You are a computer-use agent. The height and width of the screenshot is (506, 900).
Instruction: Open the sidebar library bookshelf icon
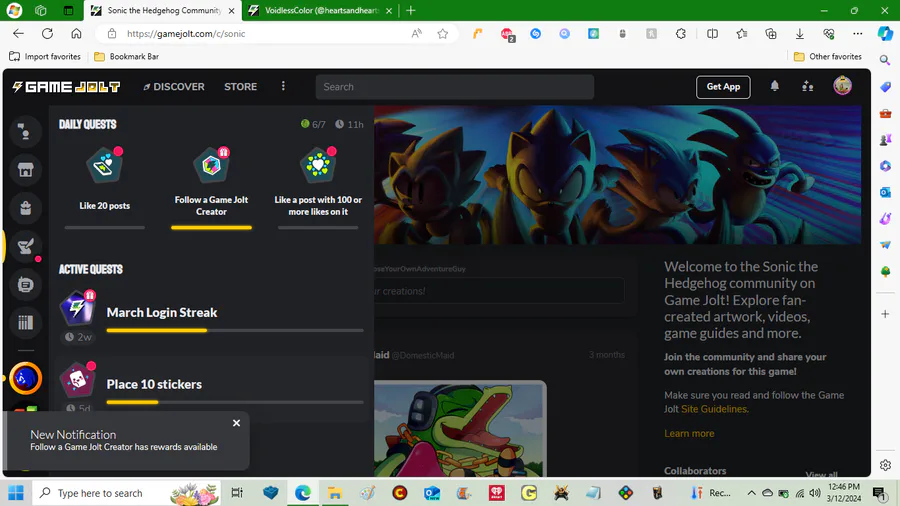pos(25,322)
